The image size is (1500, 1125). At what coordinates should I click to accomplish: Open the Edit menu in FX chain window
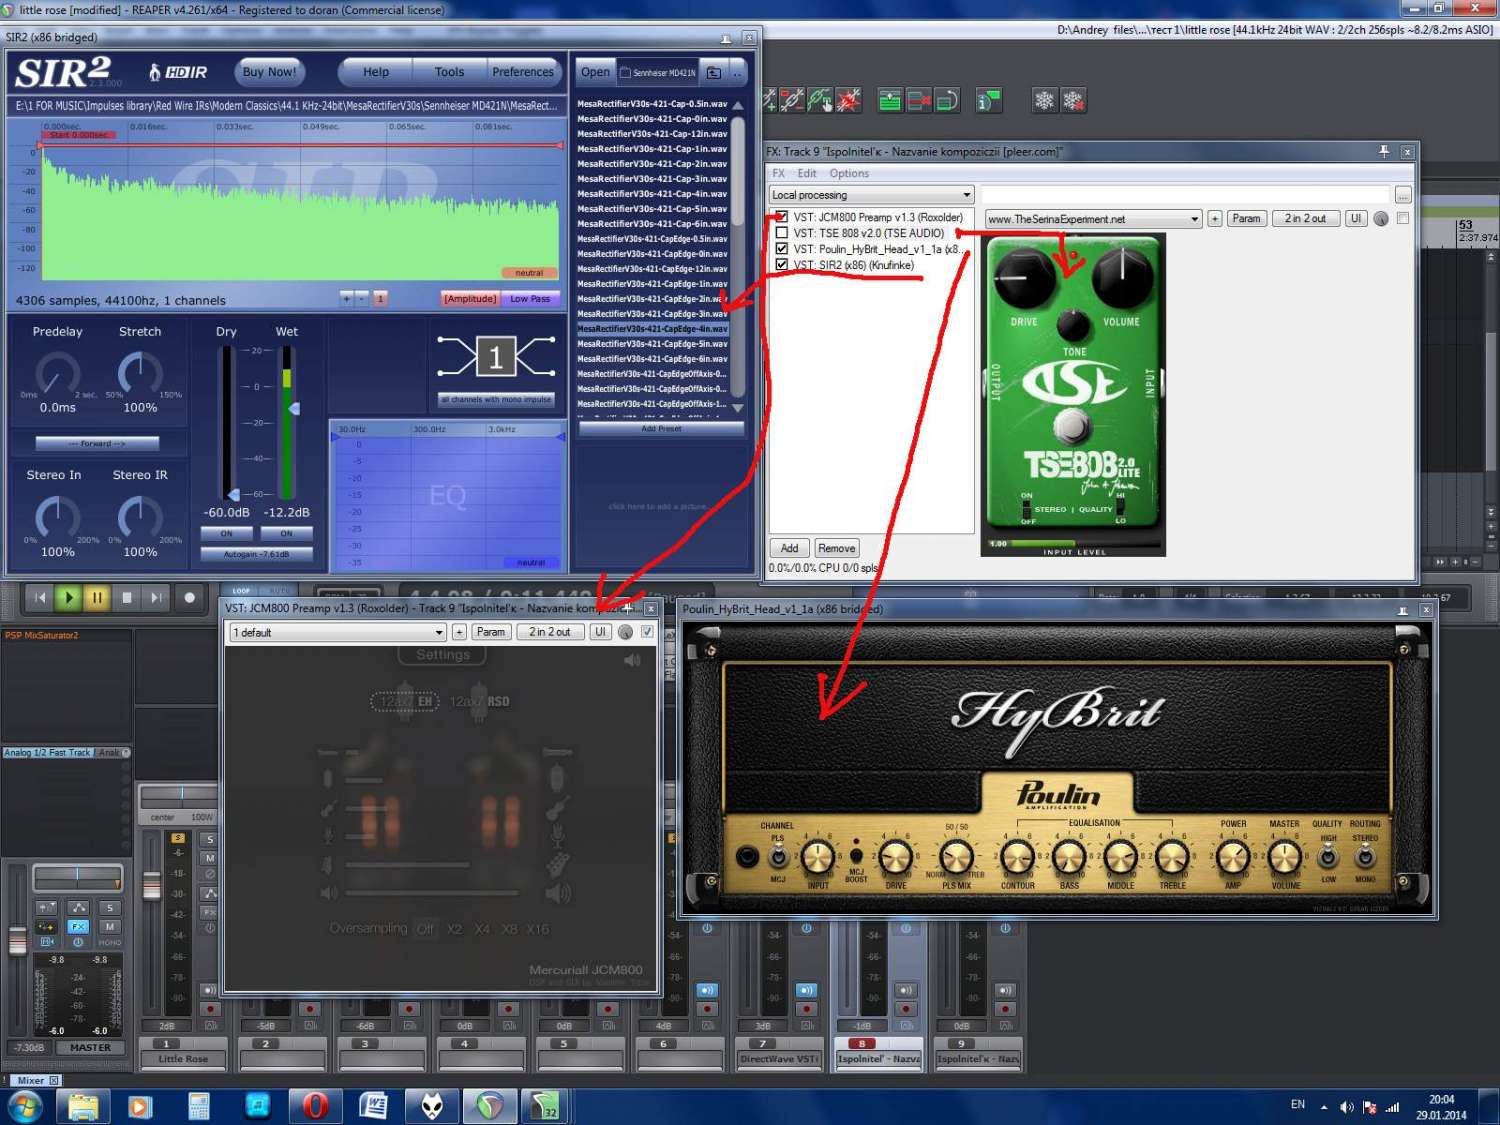coord(807,173)
